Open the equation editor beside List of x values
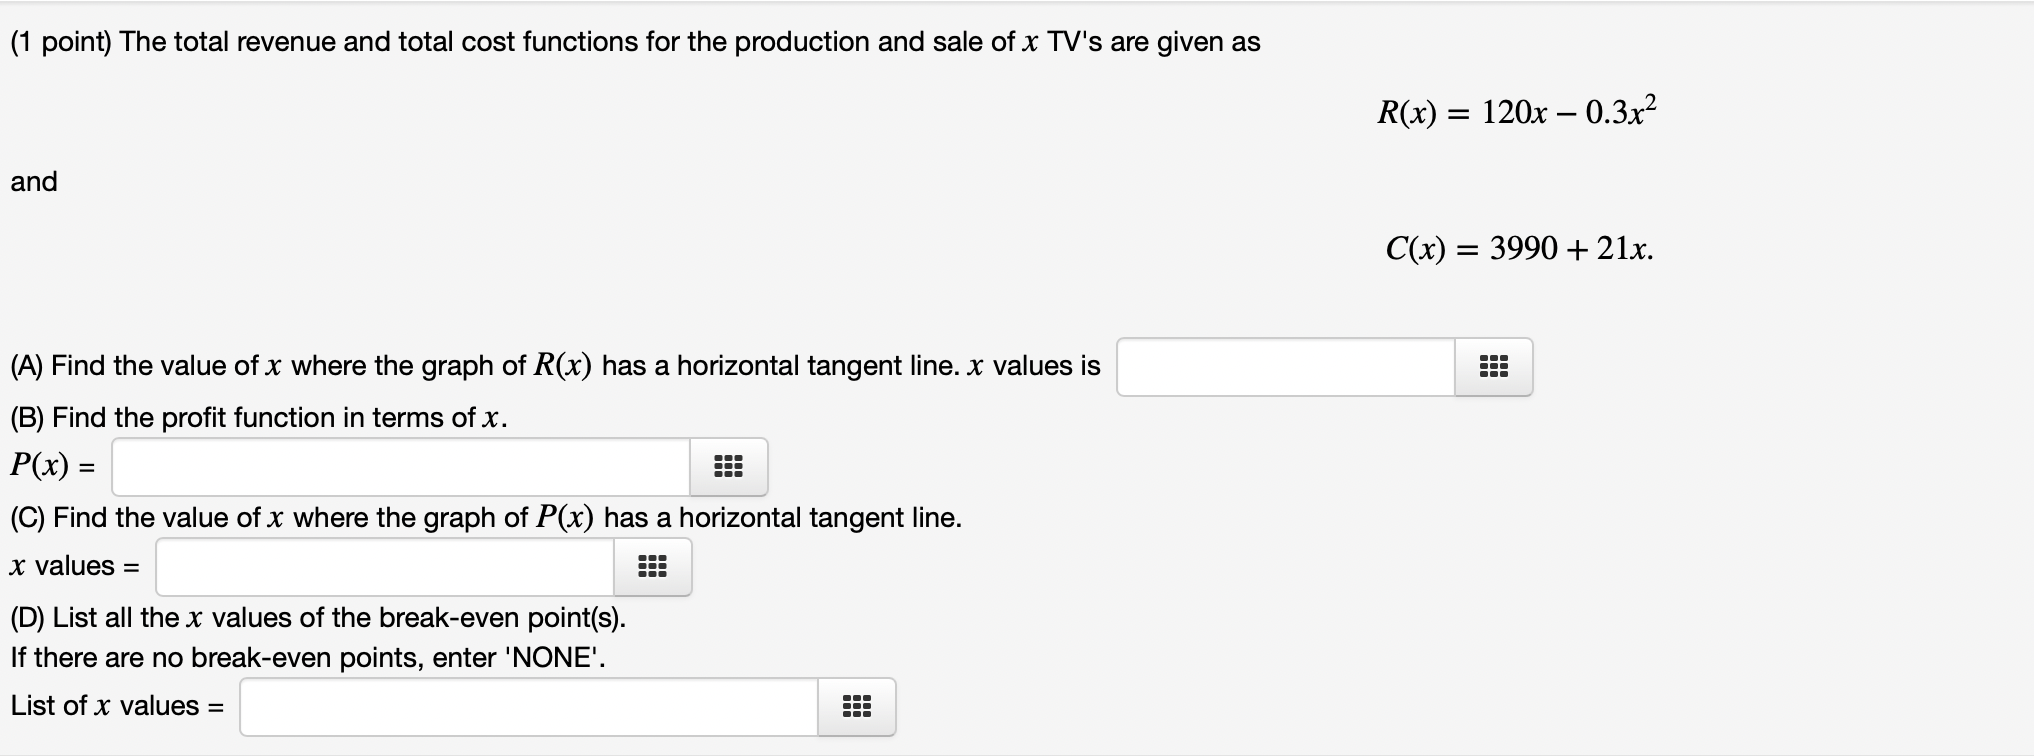2034x756 pixels. pyautogui.click(x=857, y=707)
